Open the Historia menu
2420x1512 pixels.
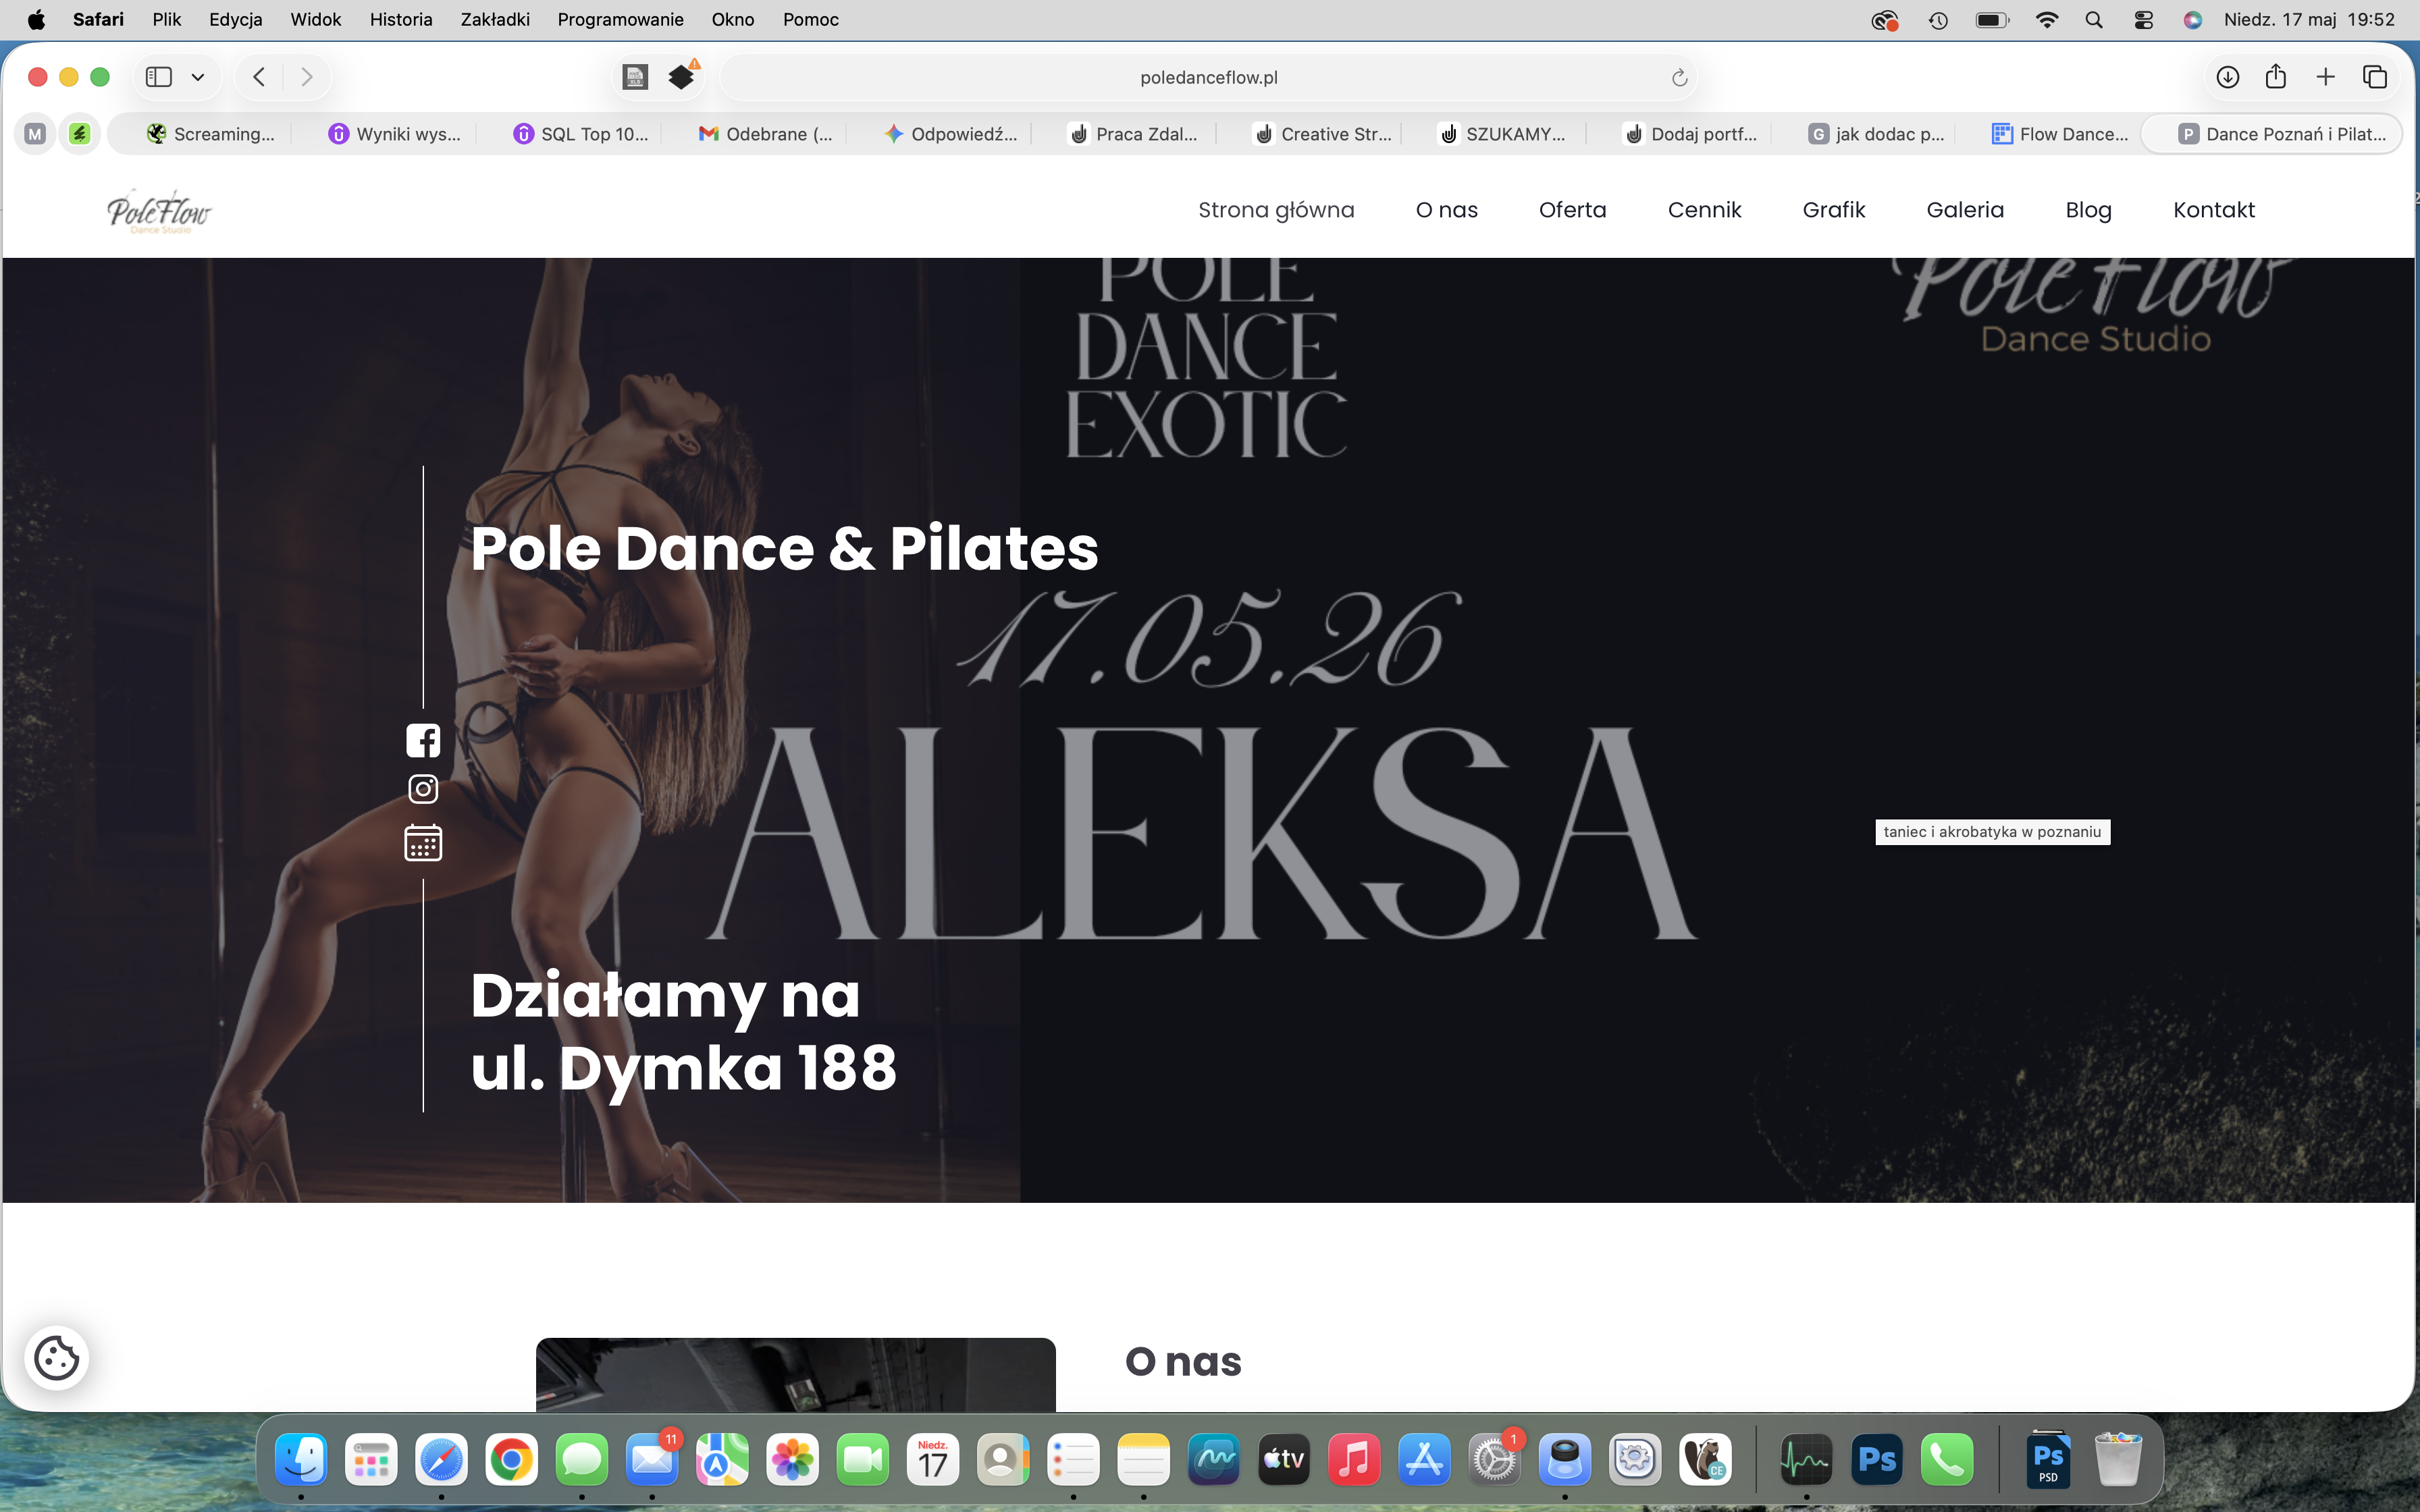[x=401, y=19]
